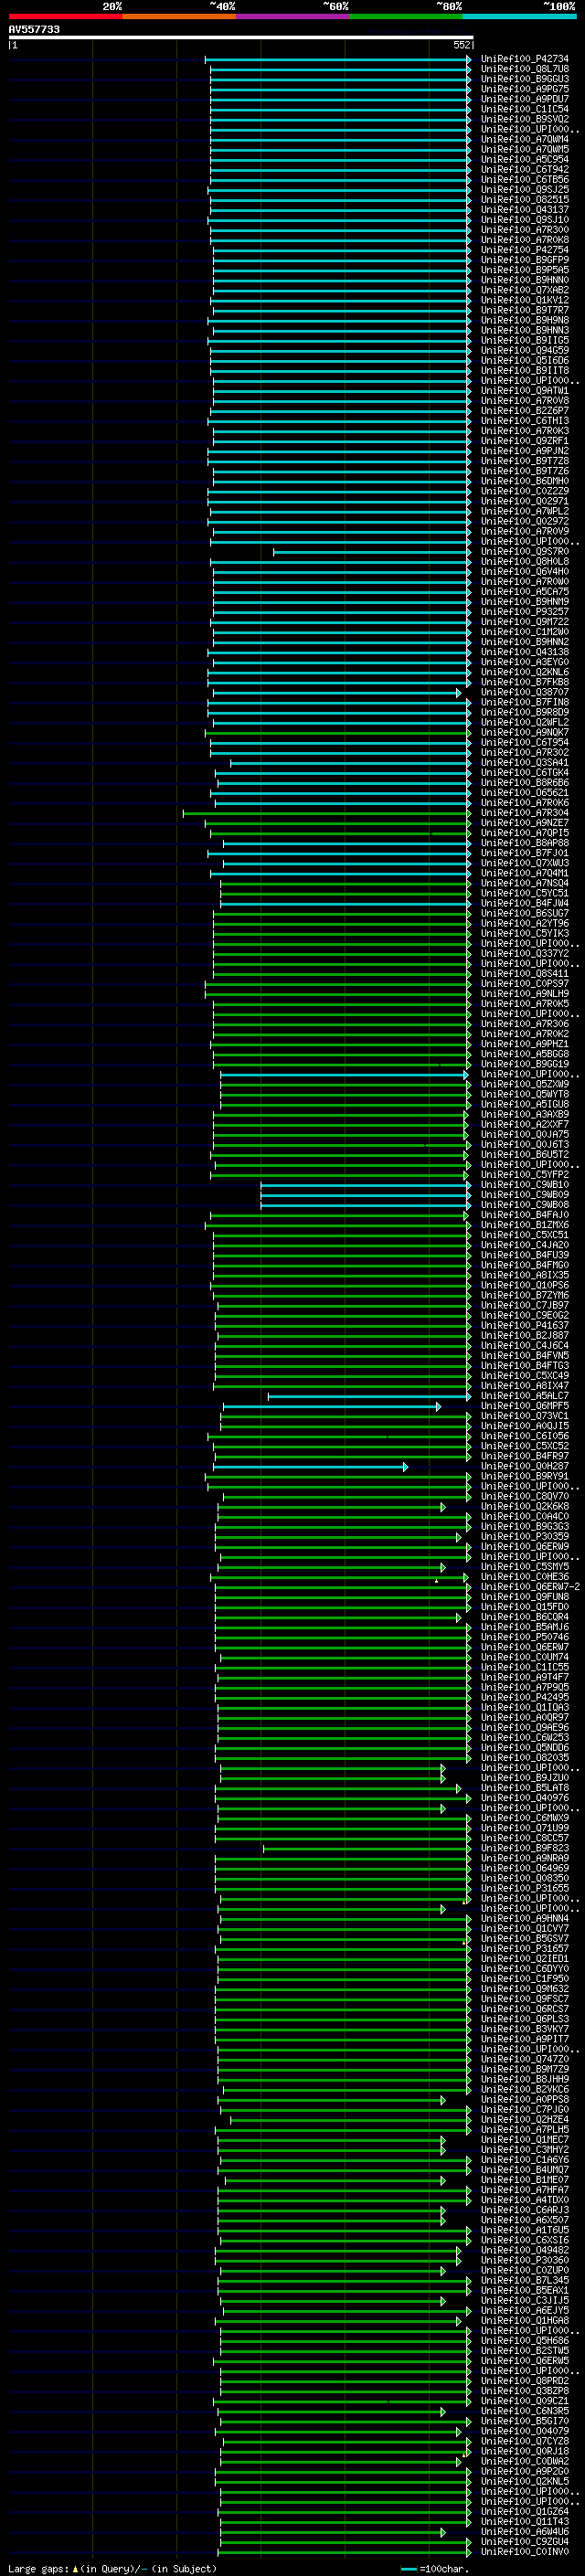Select the UniRef100_B9GFP9 label
The height and width of the screenshot is (2576, 585).
tap(524, 260)
